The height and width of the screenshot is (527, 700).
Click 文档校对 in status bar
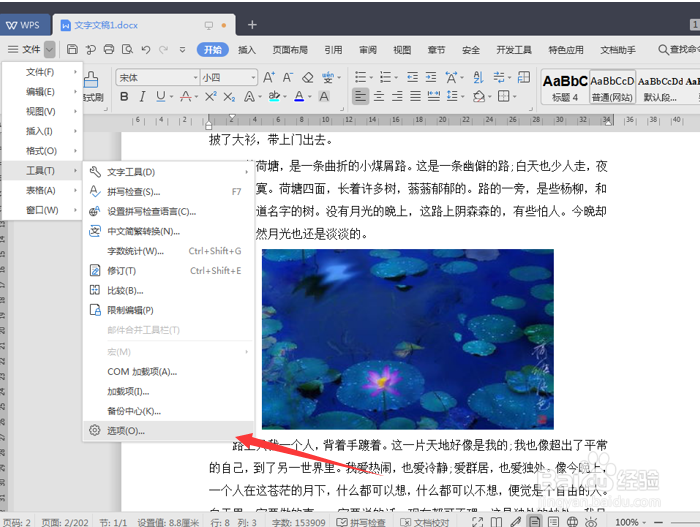(x=425, y=522)
